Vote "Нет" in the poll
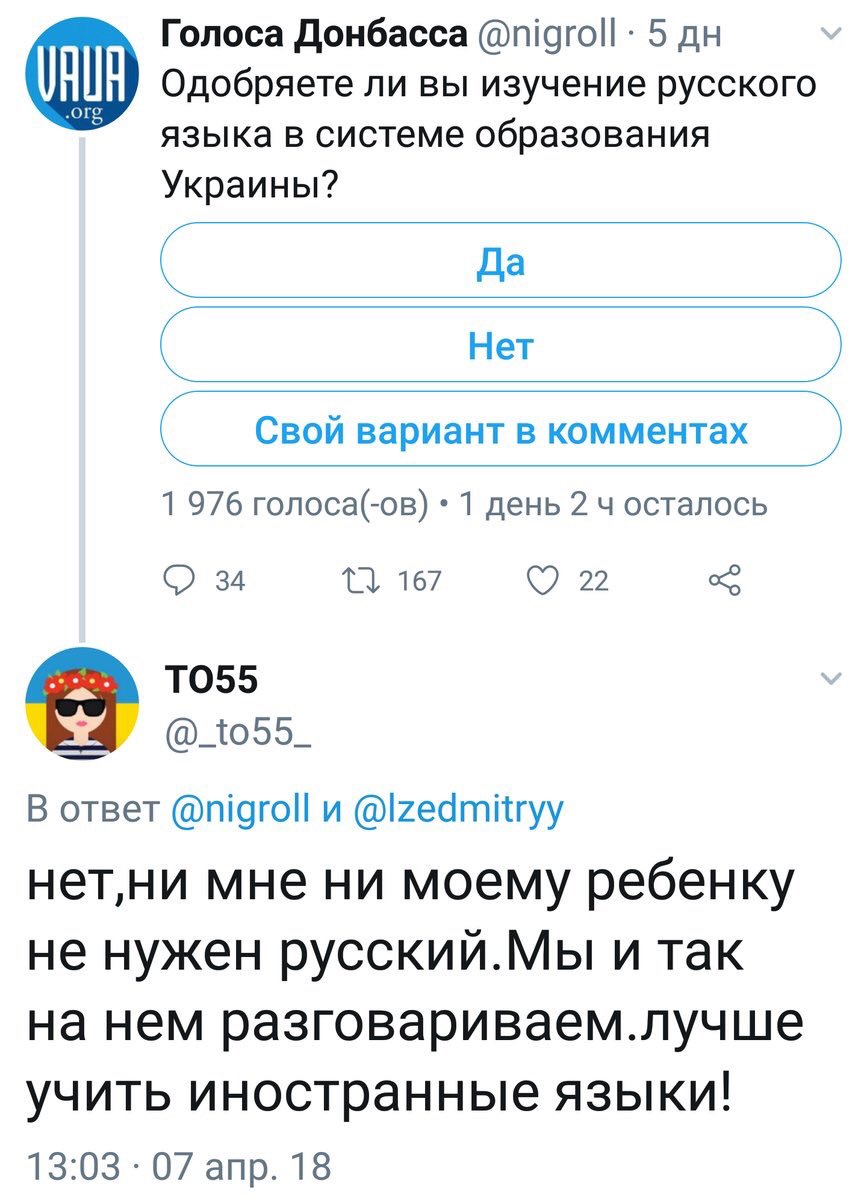The width and height of the screenshot is (867, 1199). click(x=499, y=347)
